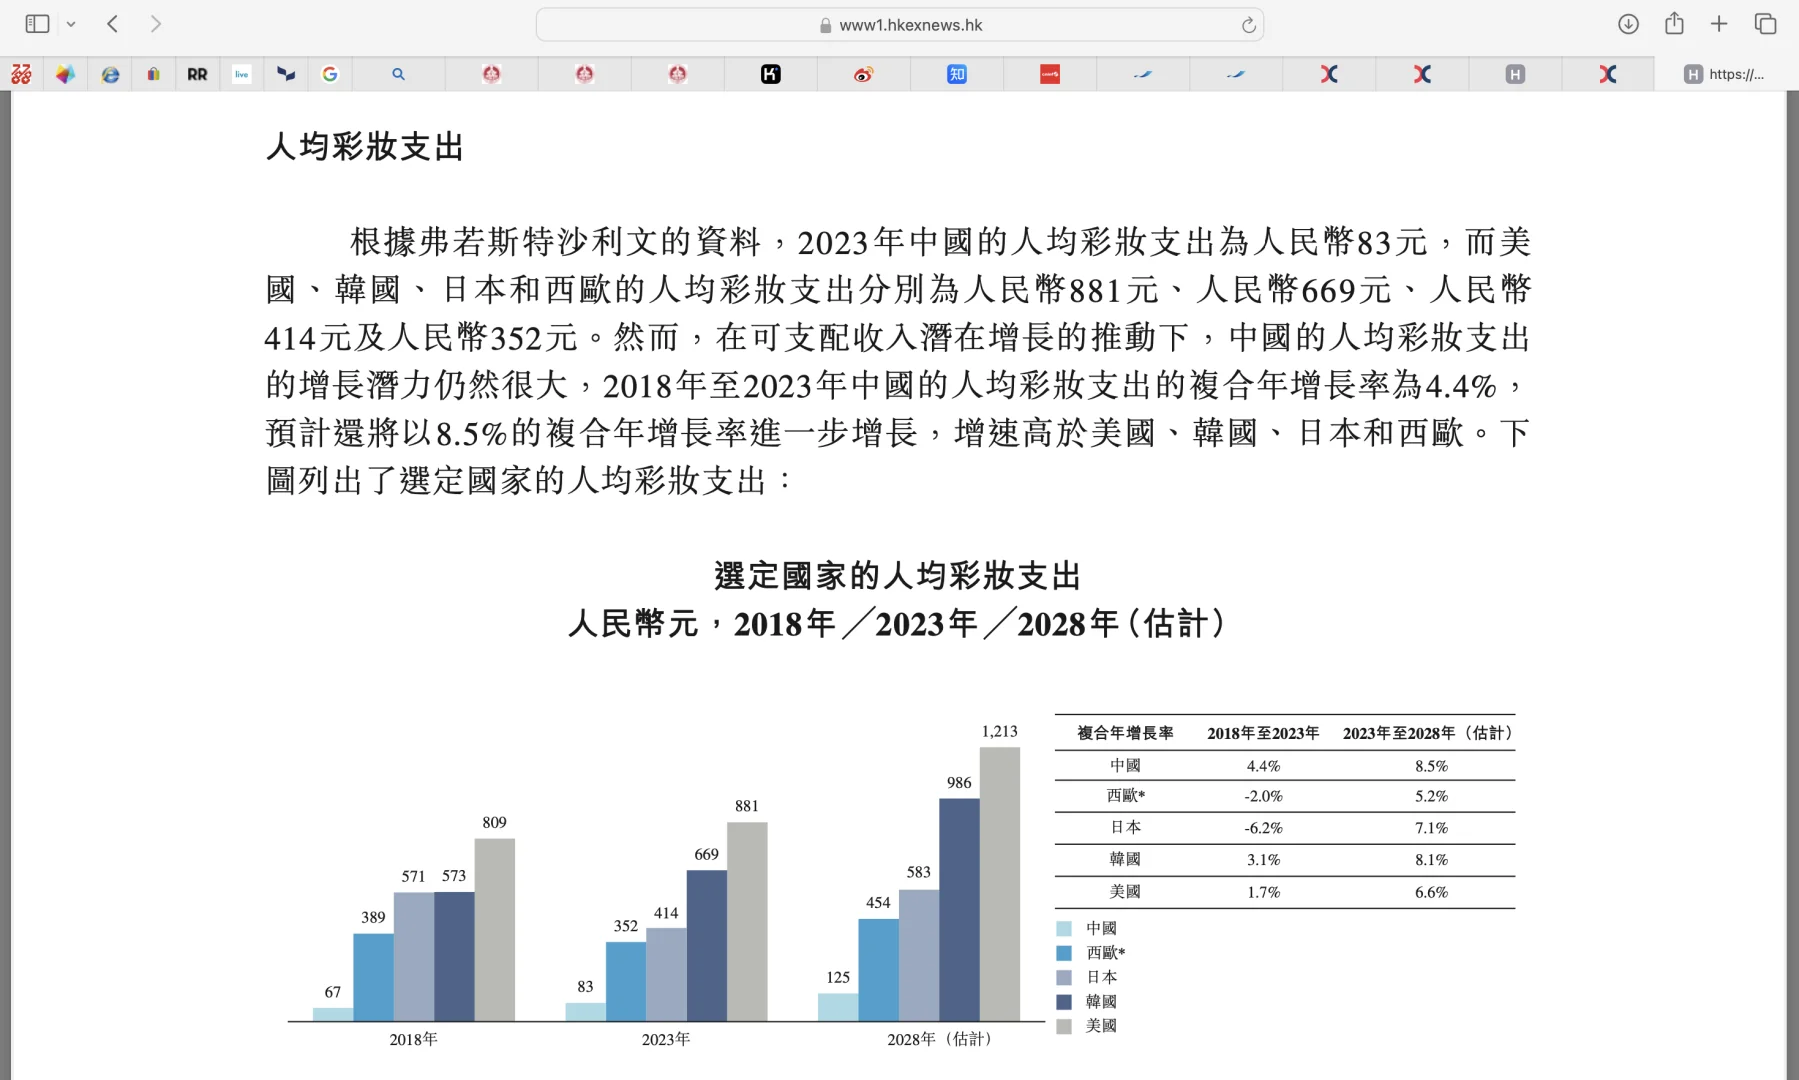
Task: Switch to the Weibo tab
Action: [863, 74]
